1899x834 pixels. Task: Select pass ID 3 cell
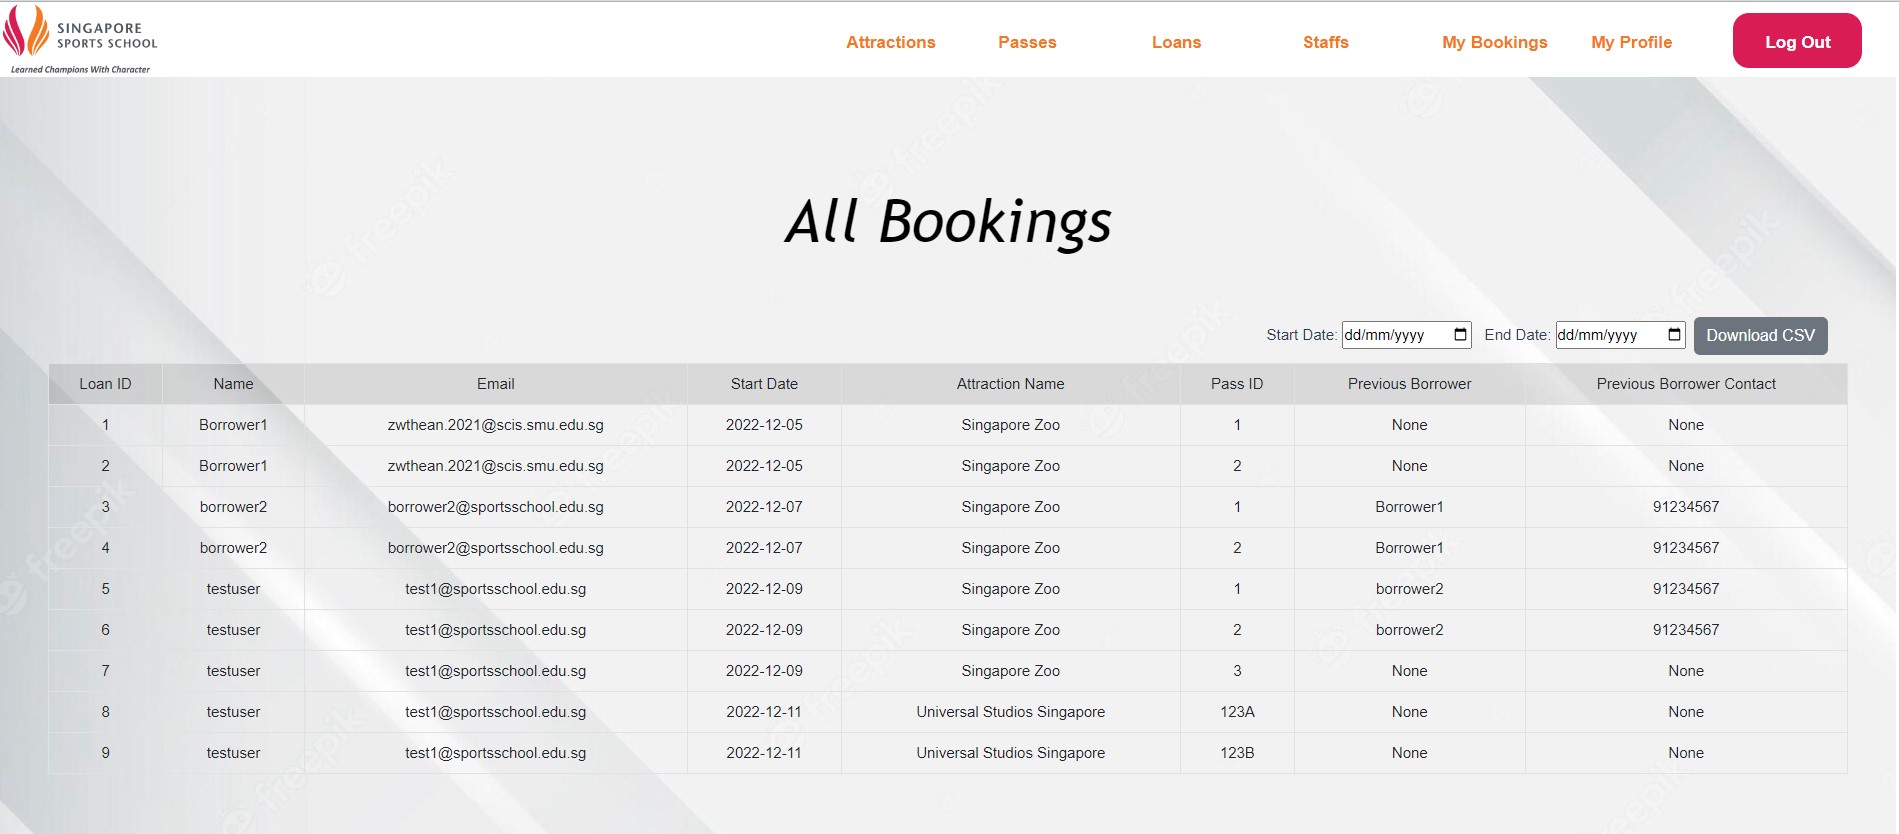click(1237, 671)
